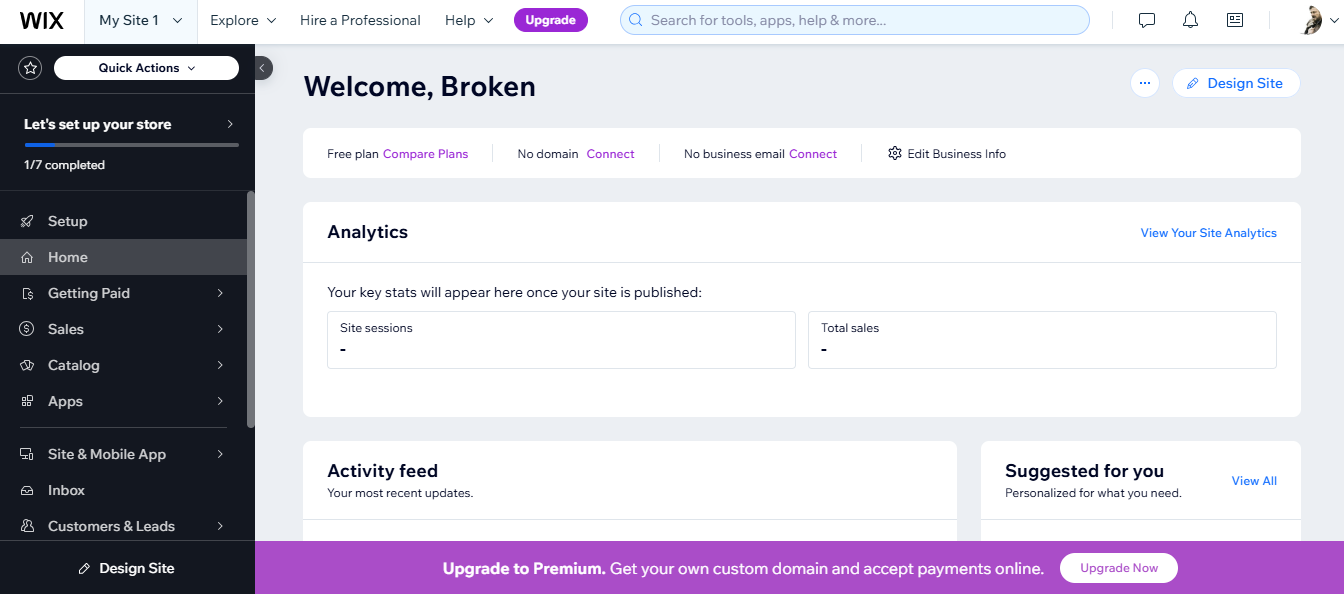The width and height of the screenshot is (1344, 594).
Task: Click the Wix logo
Action: [x=41, y=20]
